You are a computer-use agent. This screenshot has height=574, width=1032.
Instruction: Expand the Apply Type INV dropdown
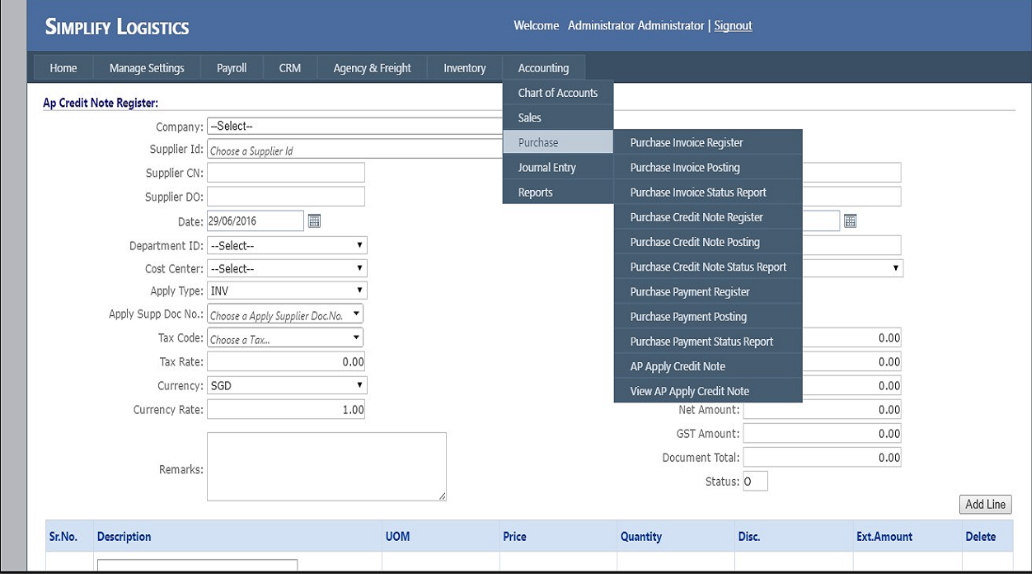tap(286, 291)
